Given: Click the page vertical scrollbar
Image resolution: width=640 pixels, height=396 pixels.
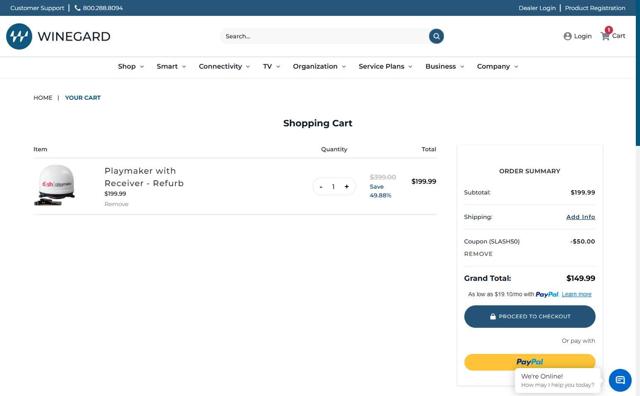Looking at the screenshot, I should pos(638,82).
